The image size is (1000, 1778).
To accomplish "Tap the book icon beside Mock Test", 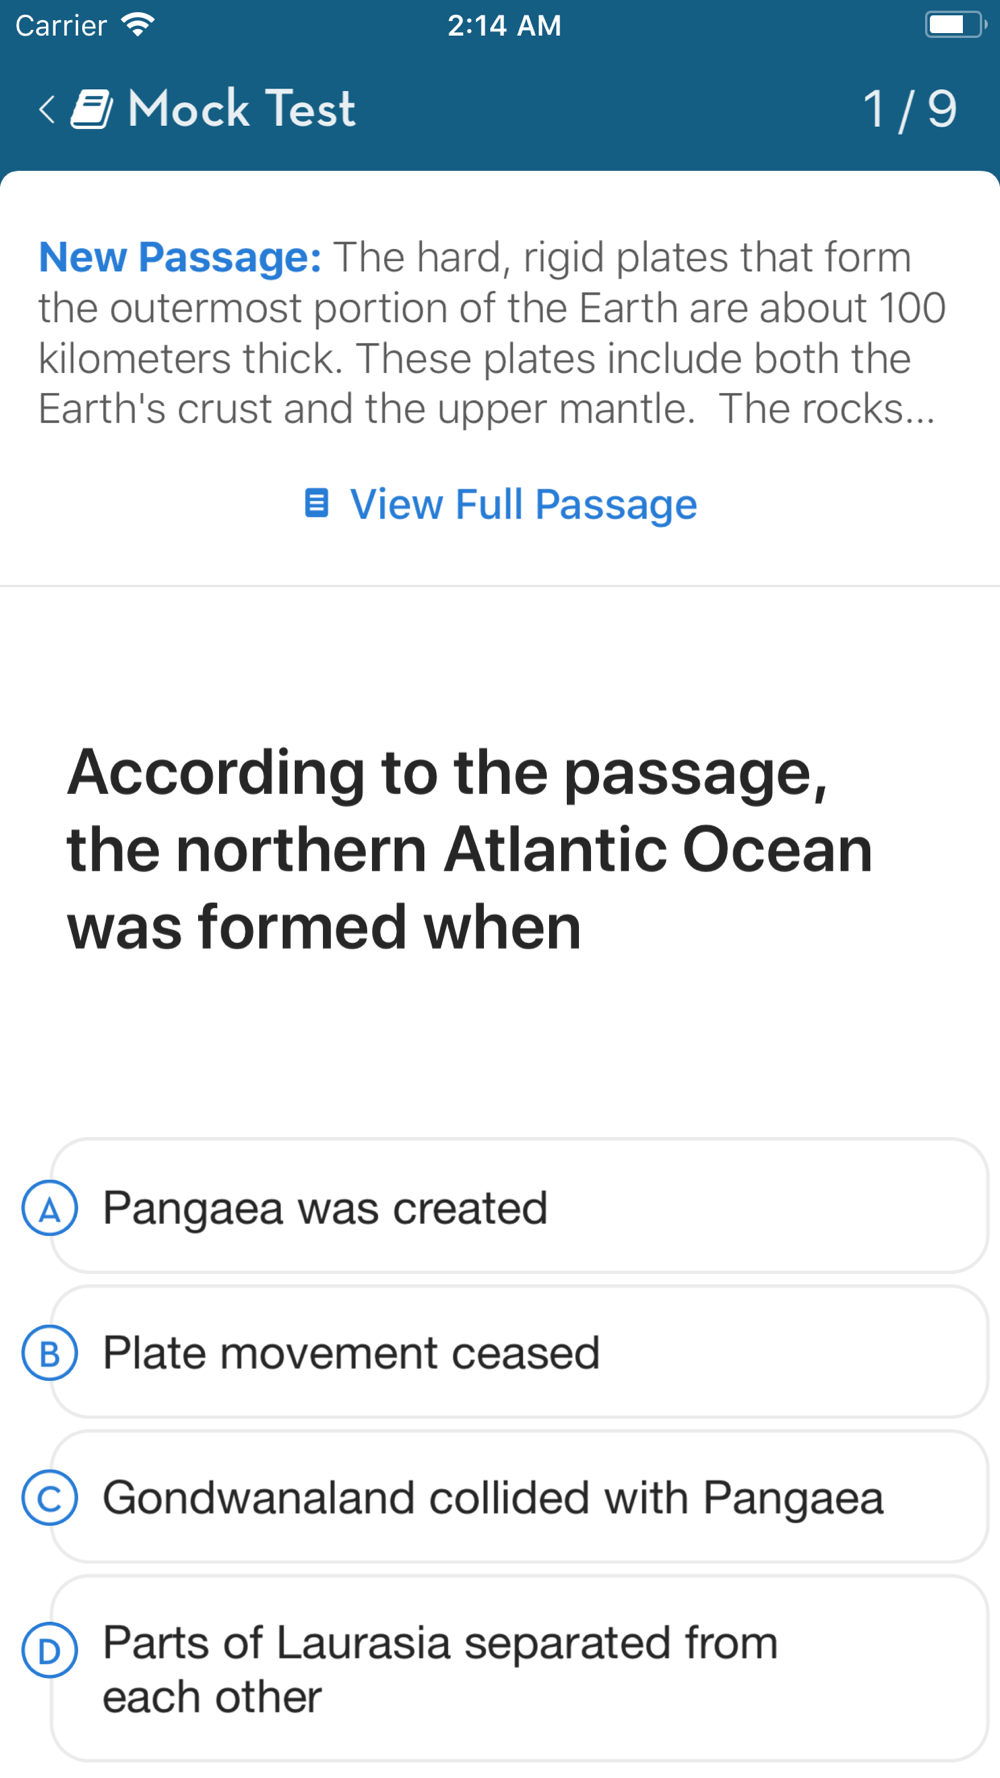I will tap(92, 109).
